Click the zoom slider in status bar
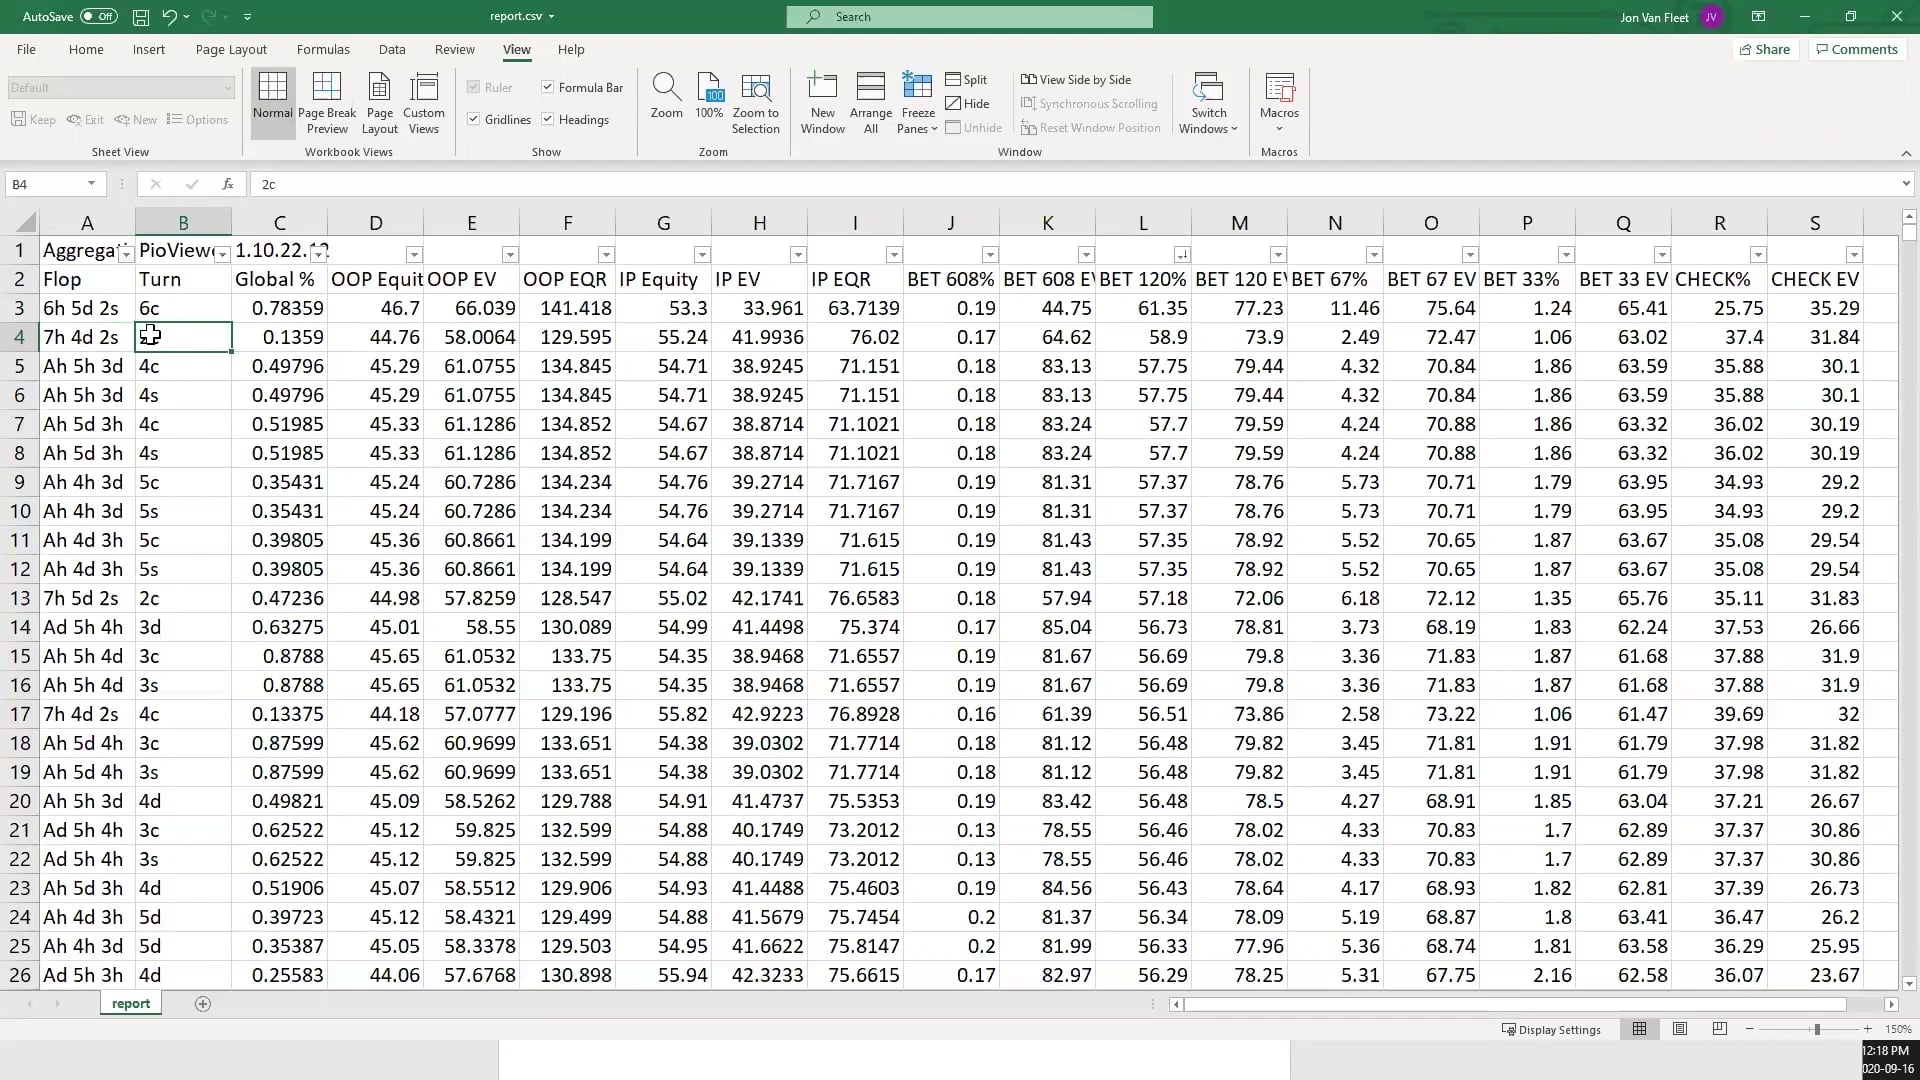 [1816, 1029]
